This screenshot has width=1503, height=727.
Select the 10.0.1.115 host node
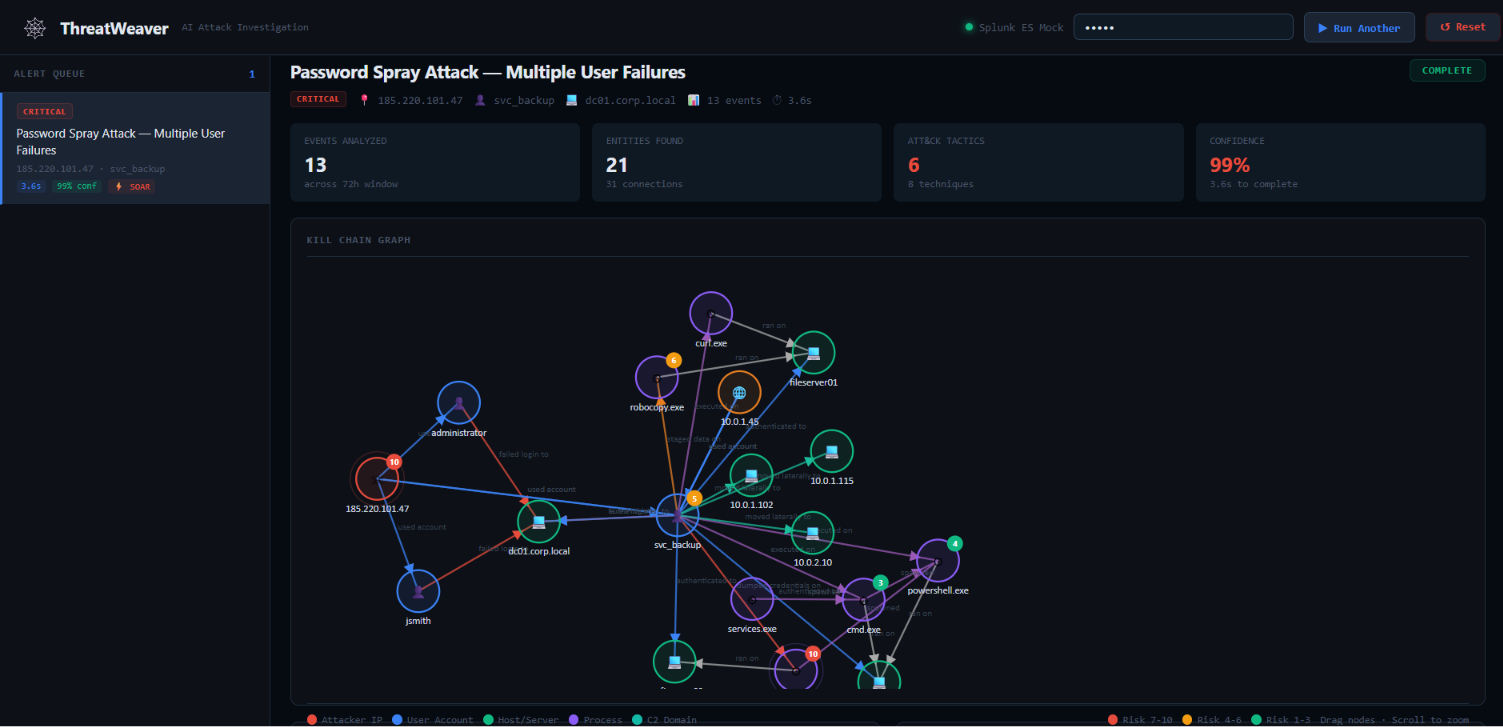point(831,451)
